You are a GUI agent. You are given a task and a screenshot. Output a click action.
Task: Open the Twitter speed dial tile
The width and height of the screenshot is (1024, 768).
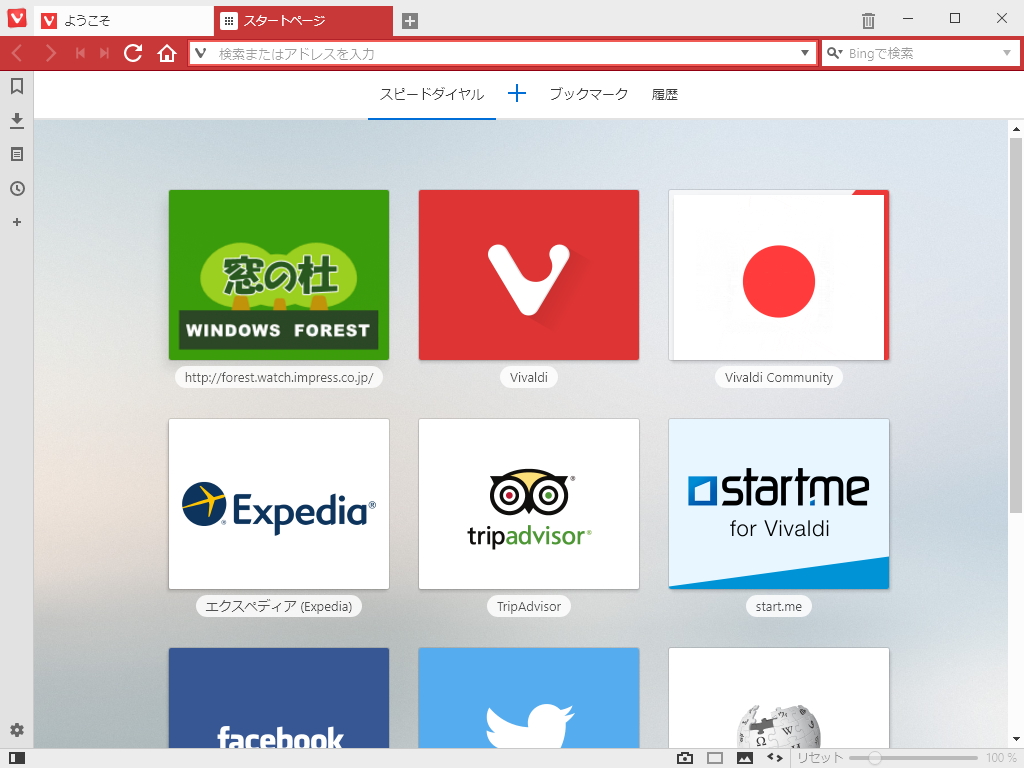click(529, 698)
